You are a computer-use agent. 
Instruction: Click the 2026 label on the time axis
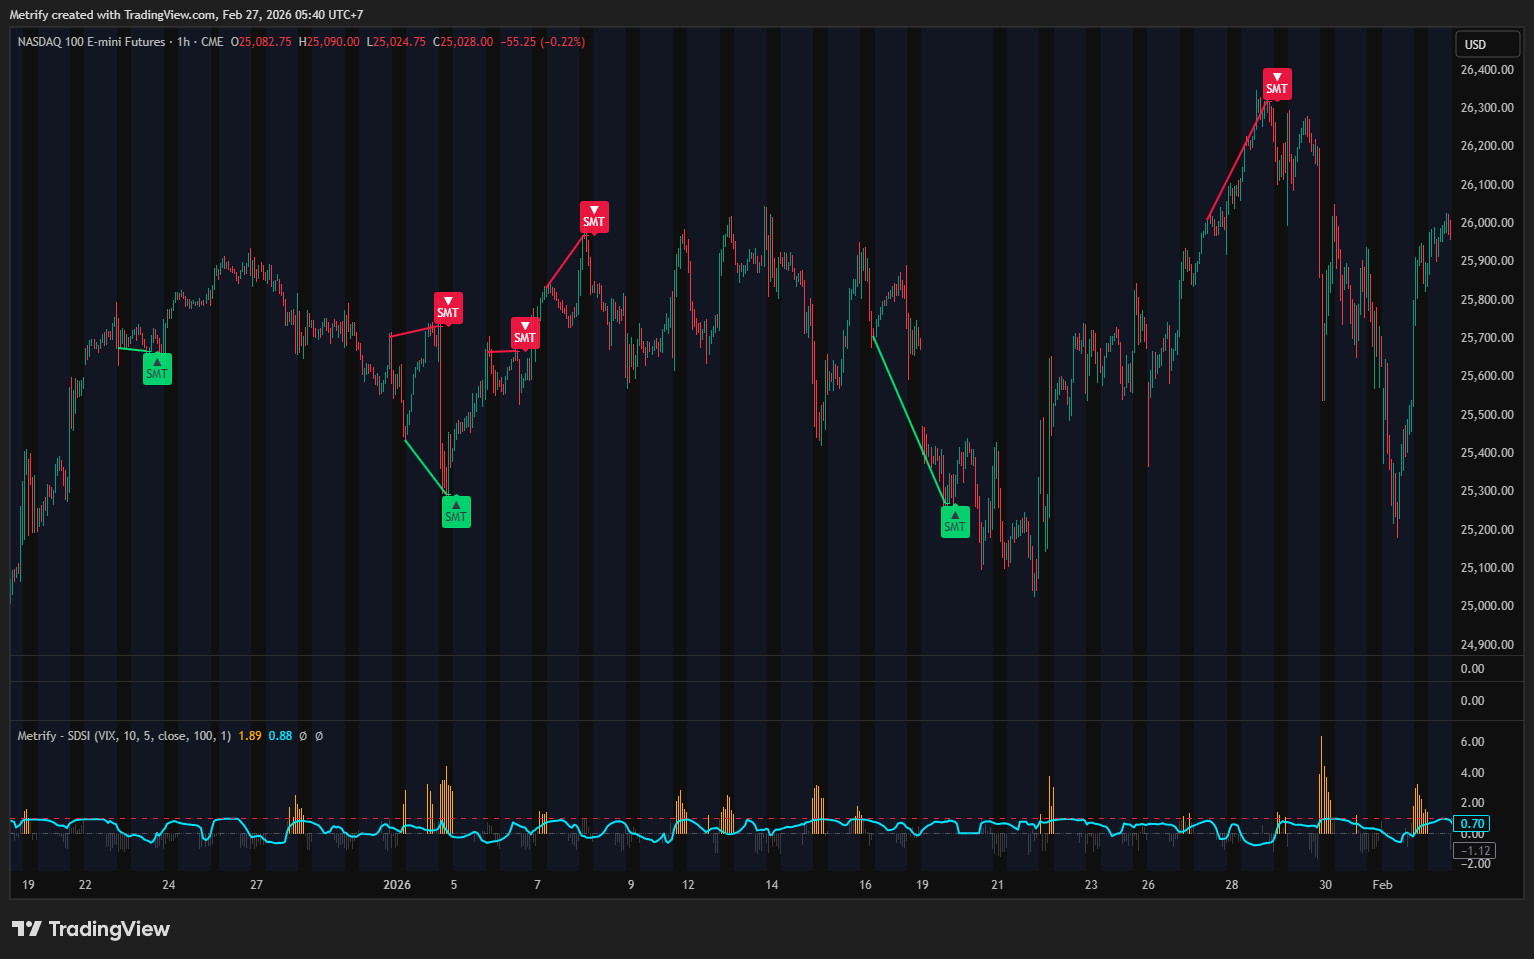(397, 885)
